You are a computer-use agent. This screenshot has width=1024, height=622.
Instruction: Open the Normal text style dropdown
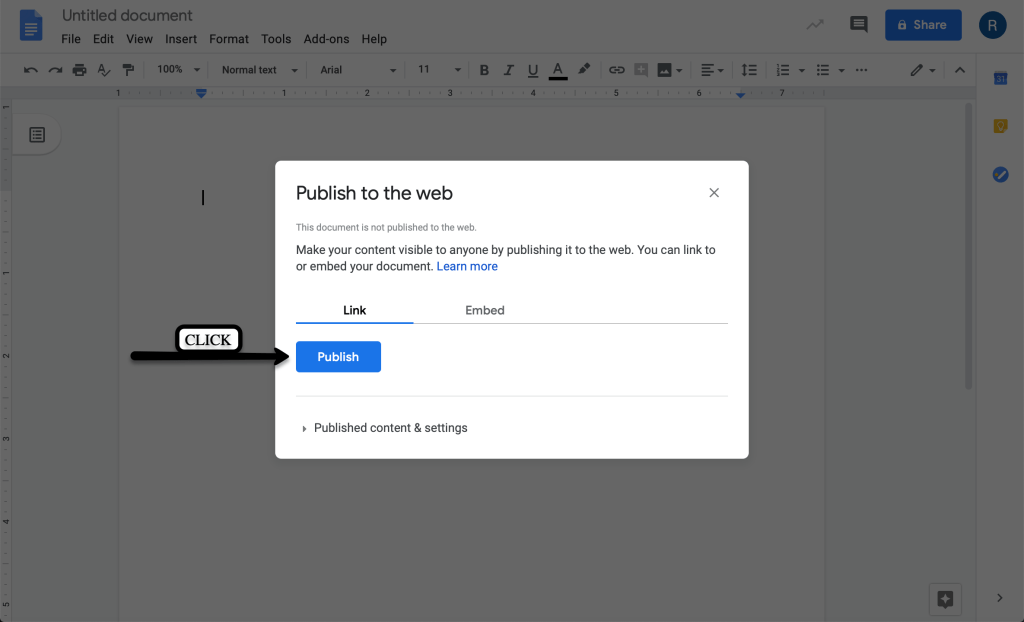259,70
